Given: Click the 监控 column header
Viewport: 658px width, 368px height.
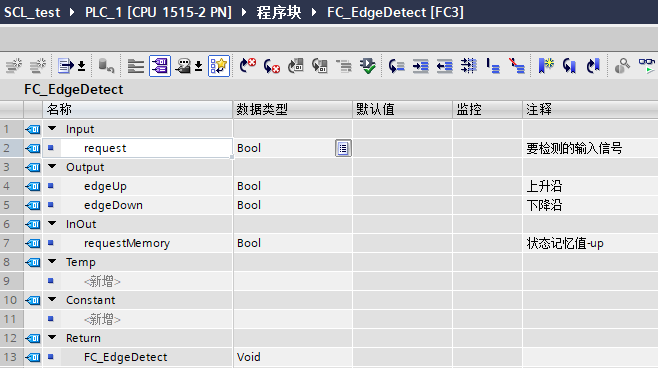Looking at the screenshot, I should click(488, 110).
